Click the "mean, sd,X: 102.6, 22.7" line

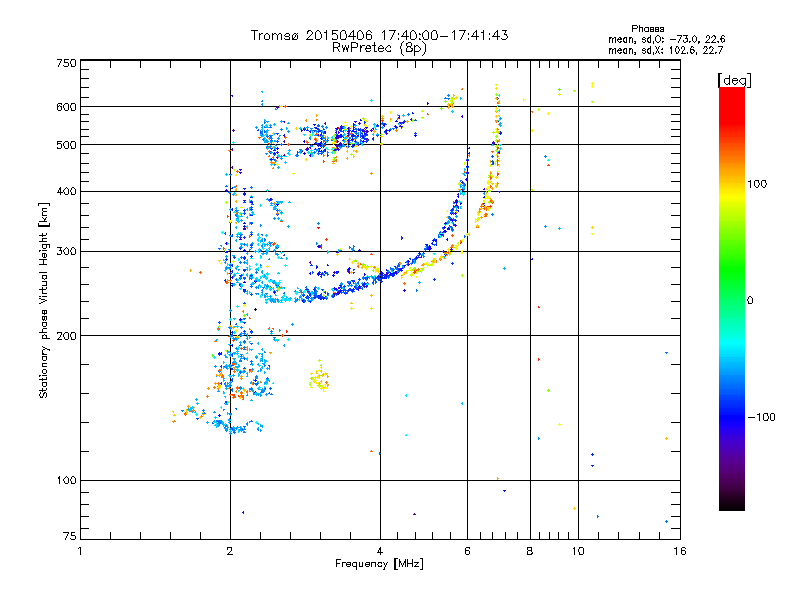coord(665,50)
